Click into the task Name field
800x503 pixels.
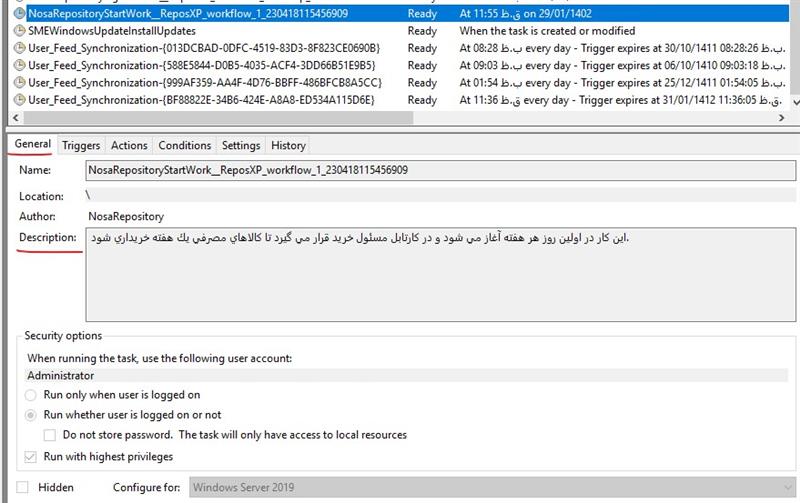(440, 171)
